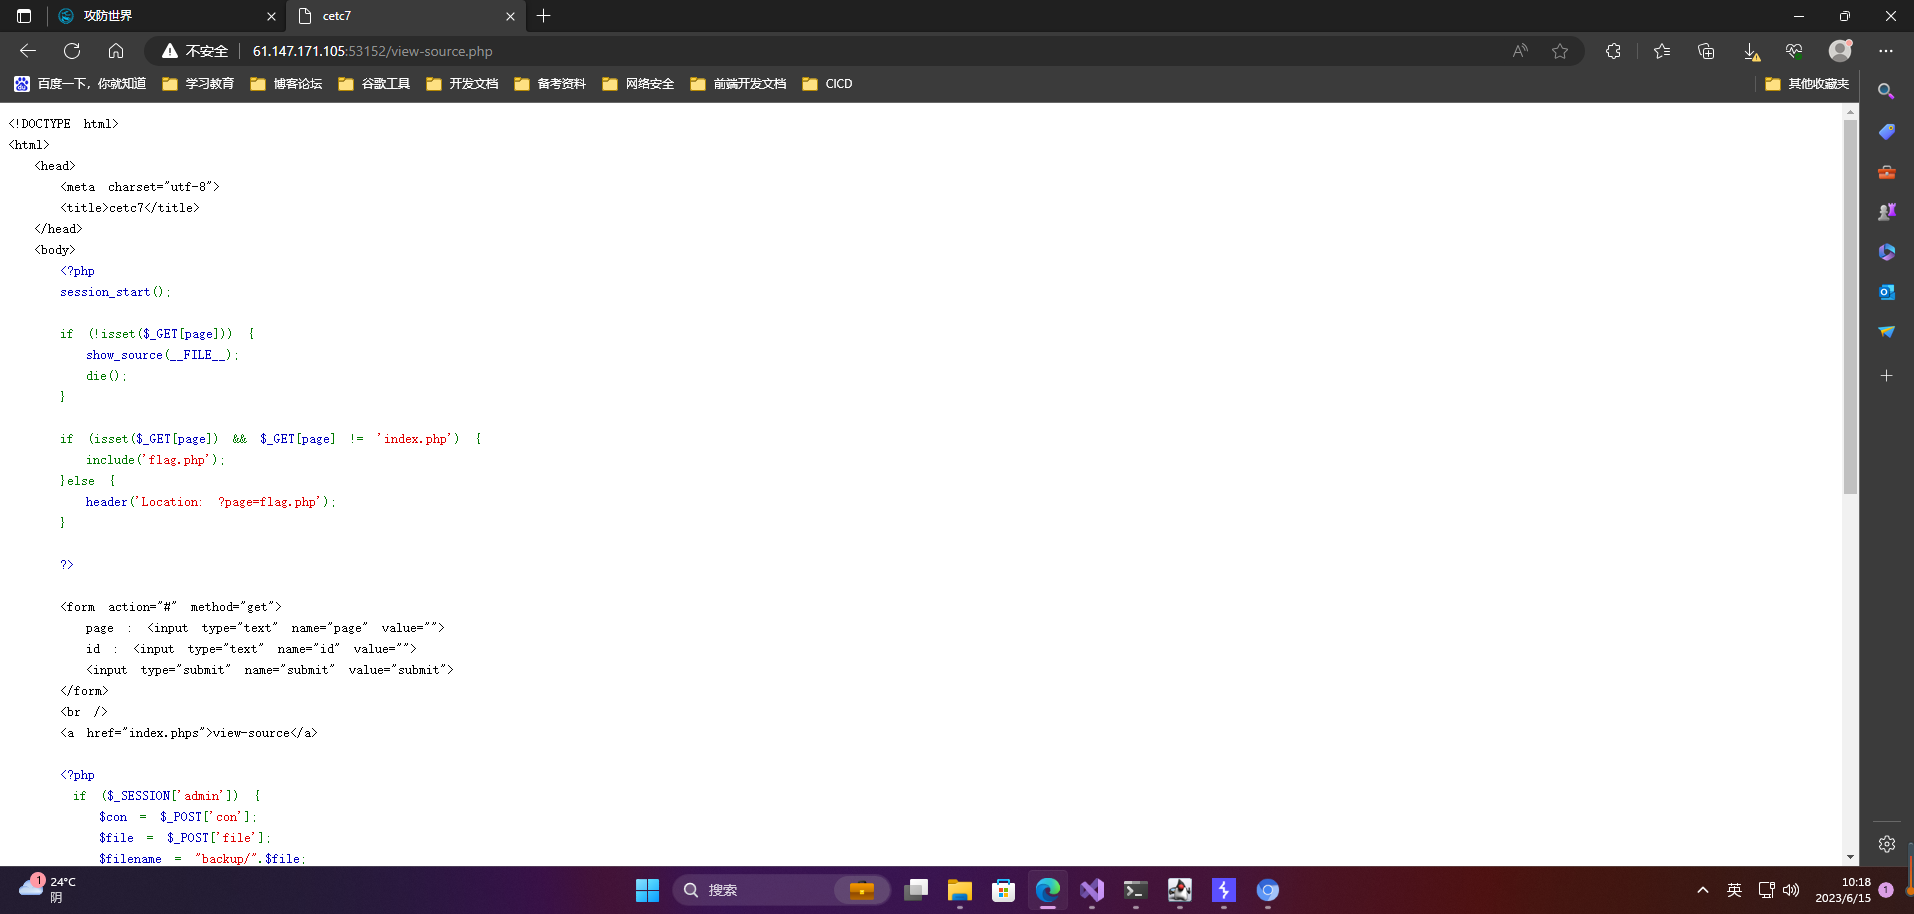The height and width of the screenshot is (914, 1914).
Task: Expand the 博客论坛 bookmark folder
Action: coord(286,84)
